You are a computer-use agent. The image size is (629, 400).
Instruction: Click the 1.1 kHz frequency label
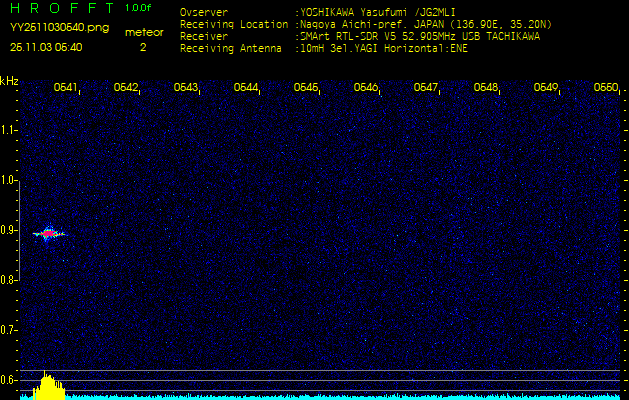click(9, 130)
